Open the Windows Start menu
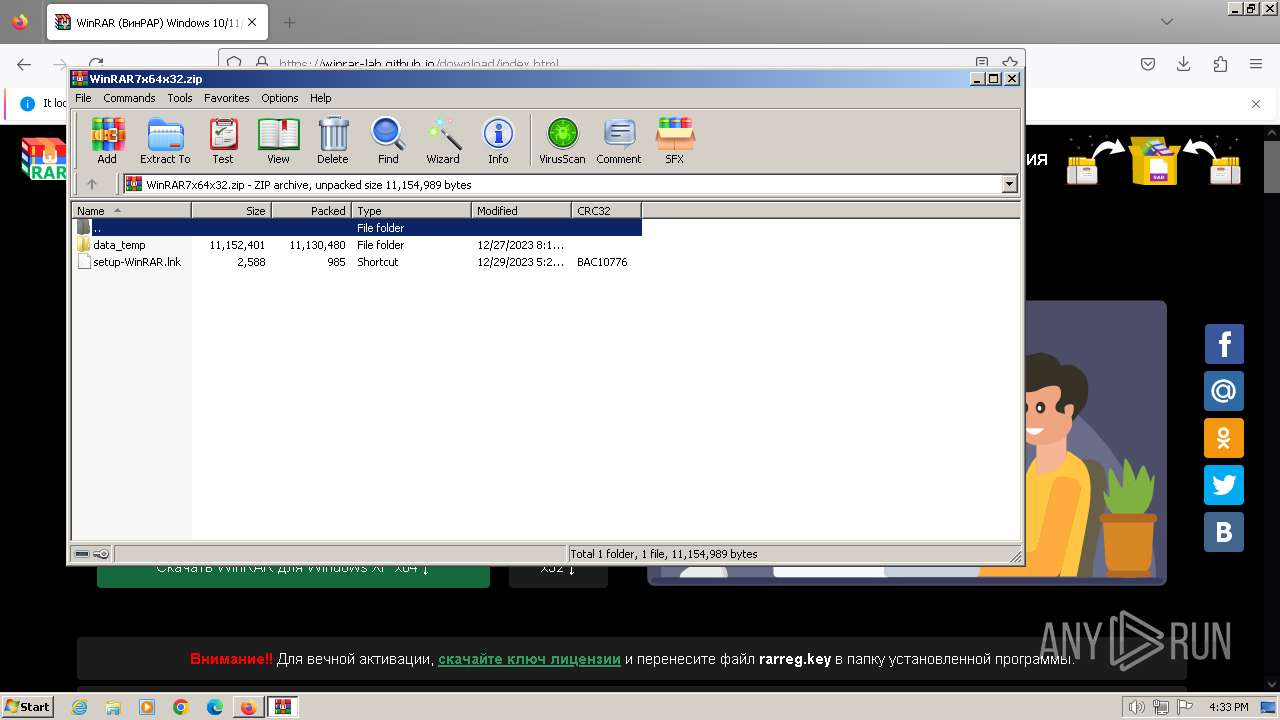Viewport: 1280px width, 720px height. tap(27, 706)
